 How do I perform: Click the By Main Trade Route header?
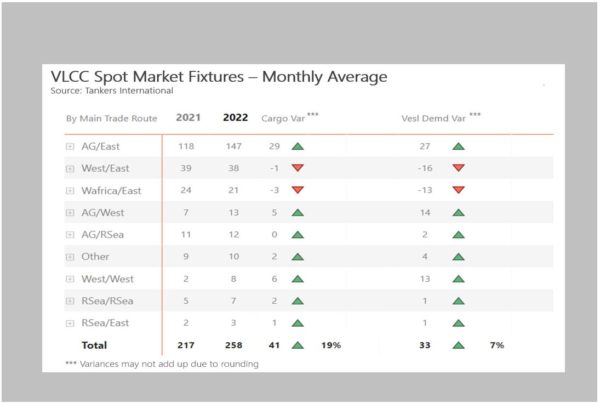pos(111,119)
